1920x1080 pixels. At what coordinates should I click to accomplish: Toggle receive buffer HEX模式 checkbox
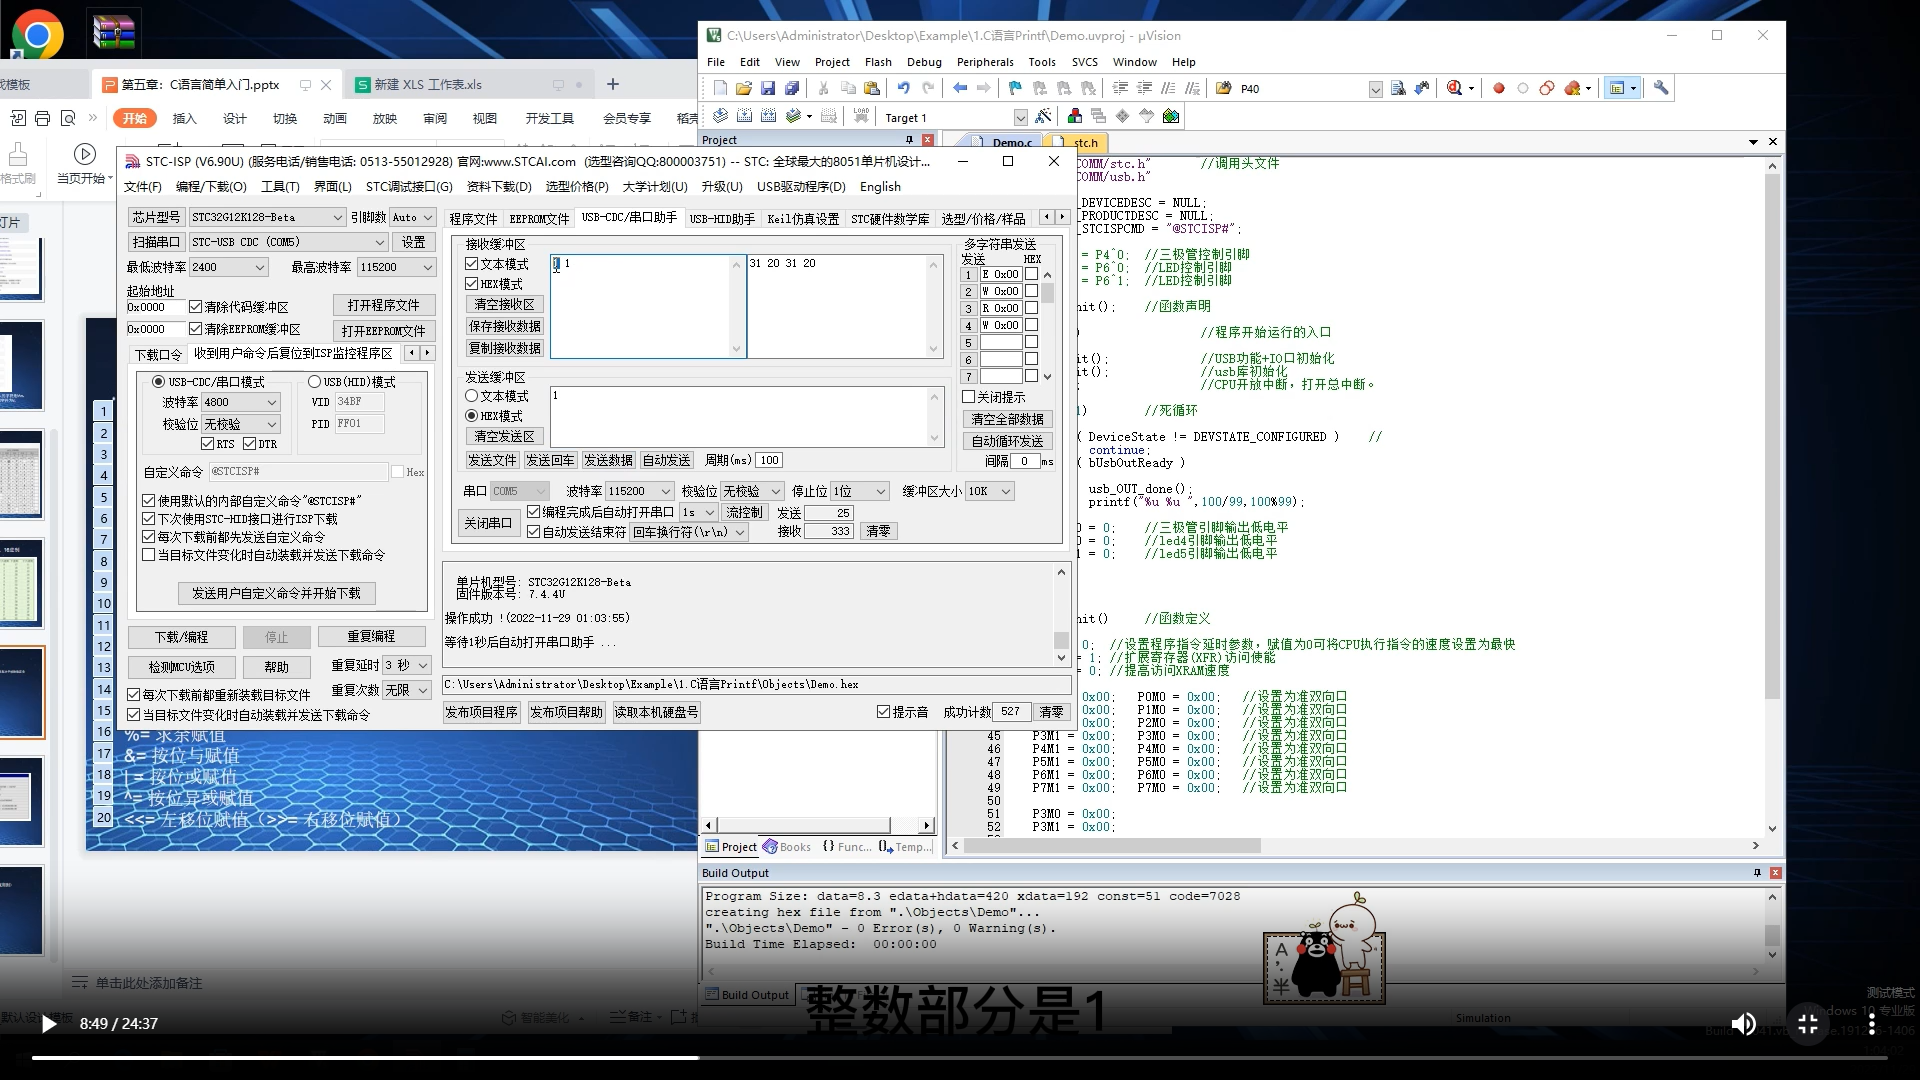click(472, 284)
